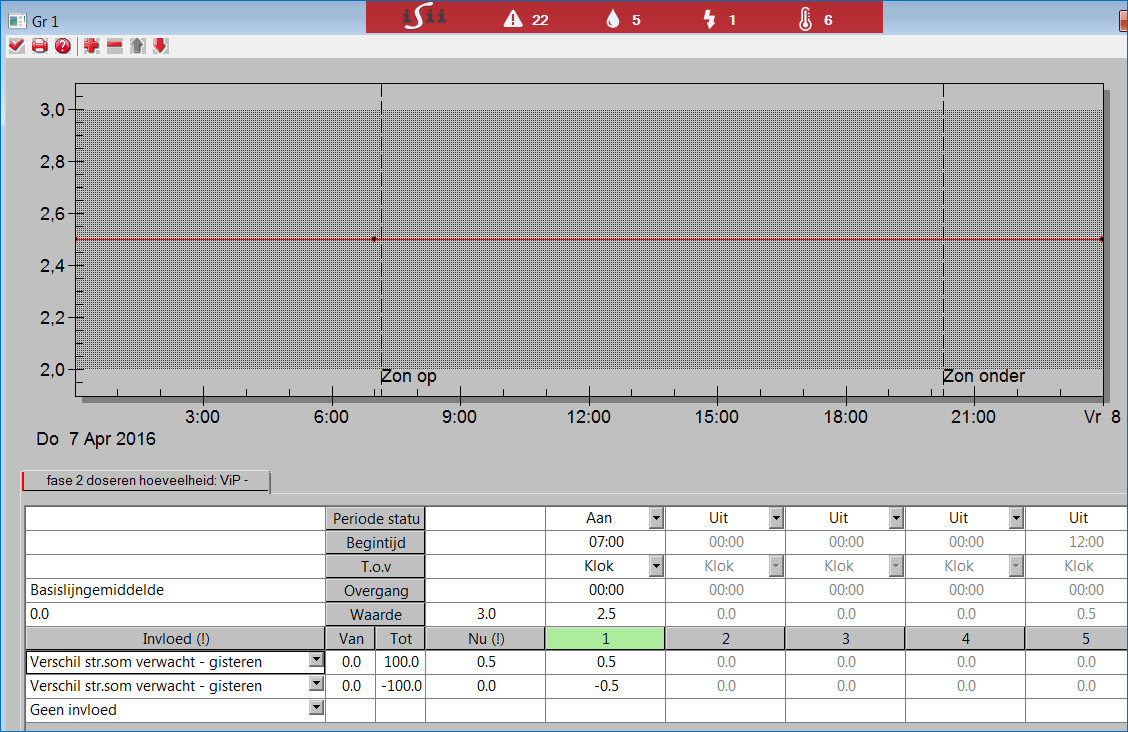
Task: Click the 3.0 value in the Nu column
Action: point(486,614)
